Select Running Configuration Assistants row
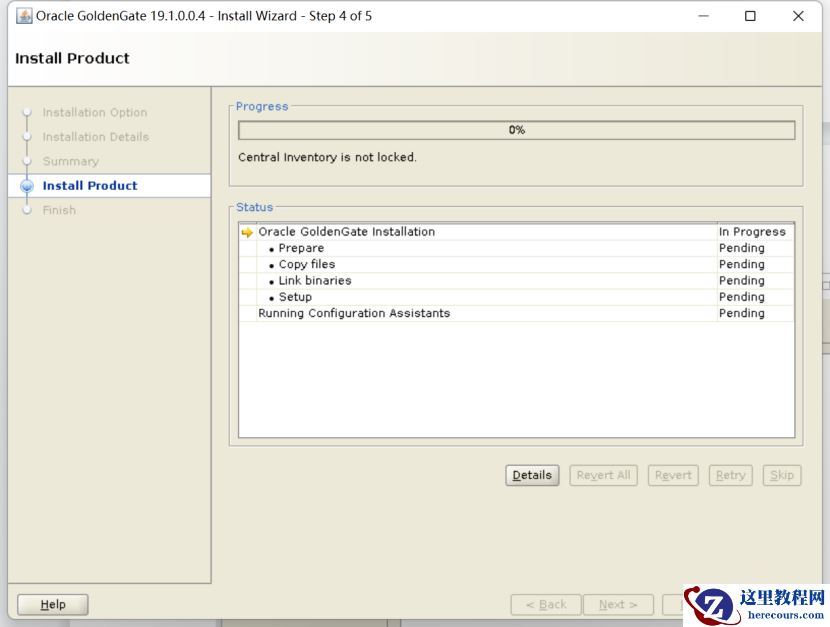Viewport: 830px width, 627px height. (517, 313)
